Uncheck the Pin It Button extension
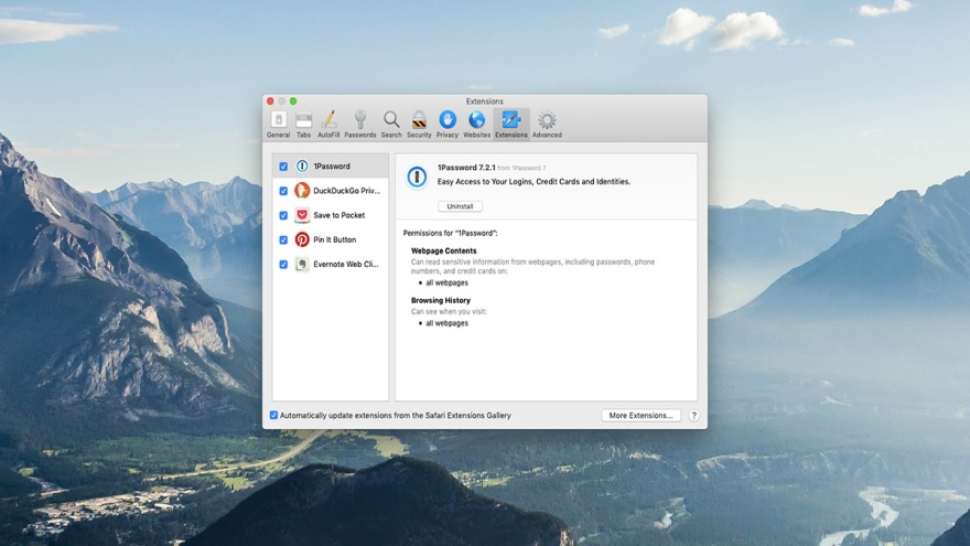 point(283,240)
